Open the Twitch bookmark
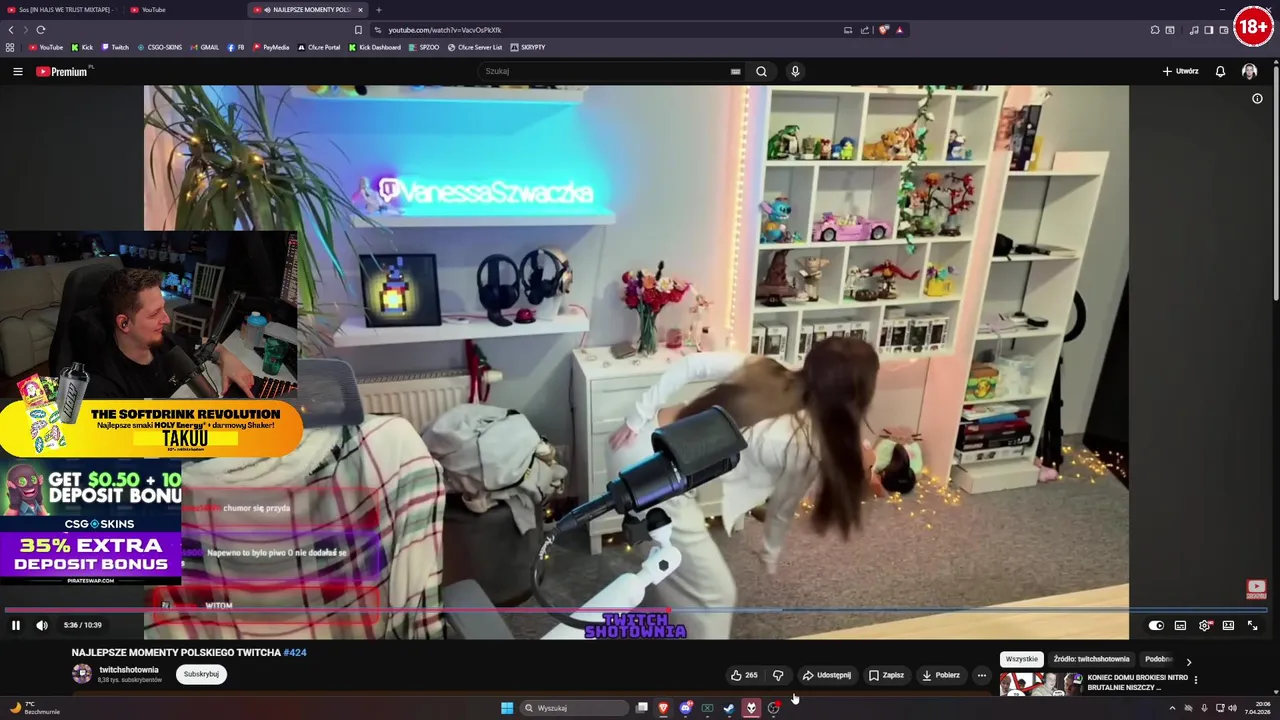Image resolution: width=1280 pixels, height=720 pixels. click(x=115, y=47)
